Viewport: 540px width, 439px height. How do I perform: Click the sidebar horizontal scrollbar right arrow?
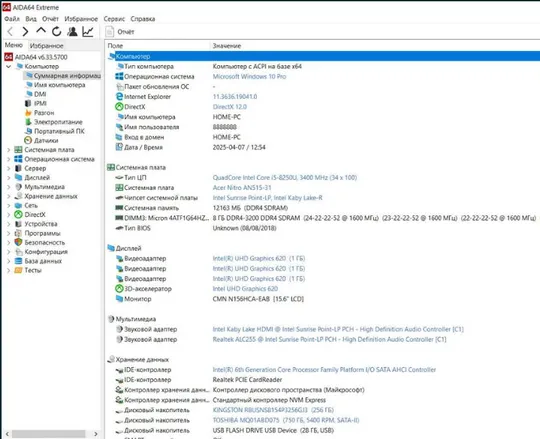(96, 434)
